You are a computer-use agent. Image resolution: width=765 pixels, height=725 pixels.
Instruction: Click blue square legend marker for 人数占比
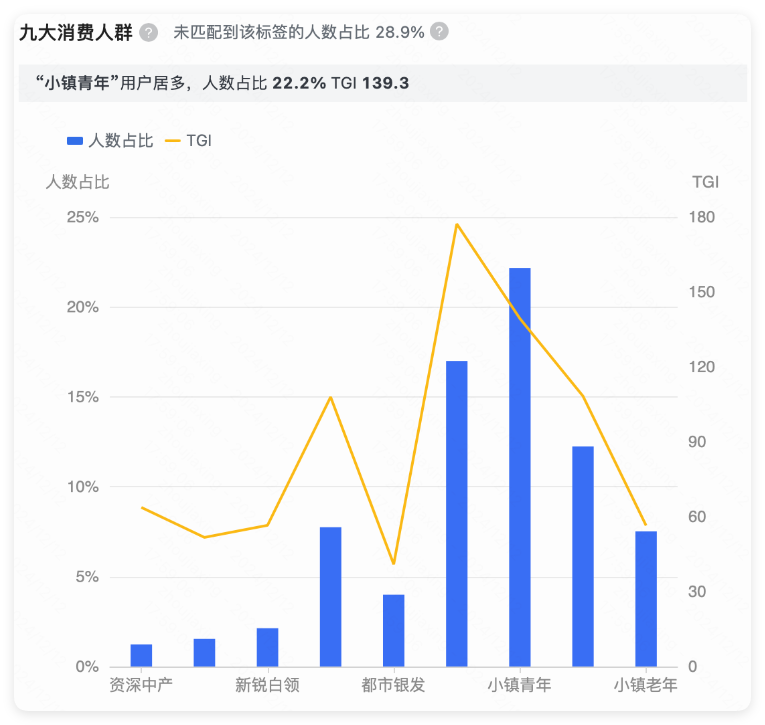pos(75,141)
